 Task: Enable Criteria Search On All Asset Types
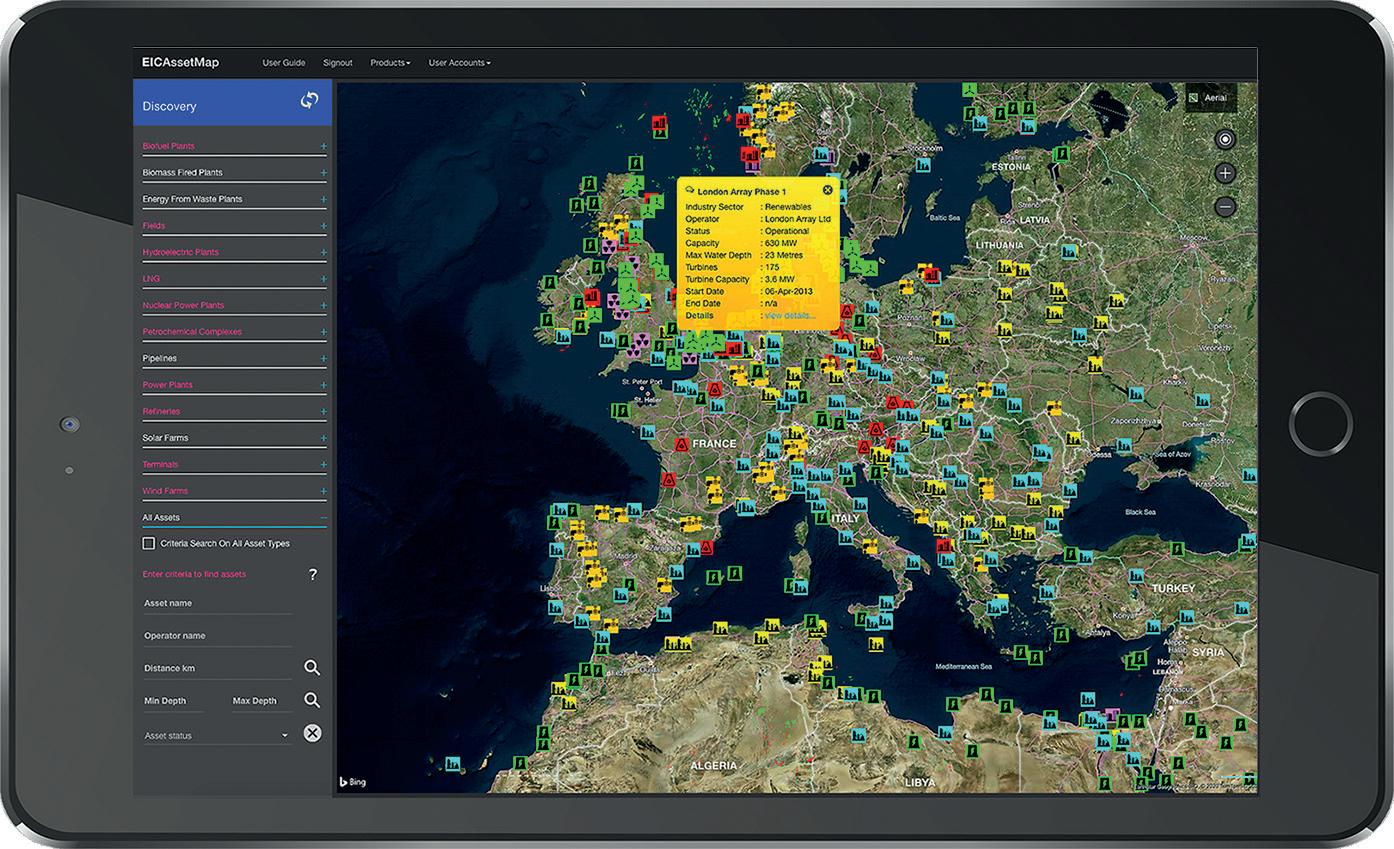click(149, 544)
